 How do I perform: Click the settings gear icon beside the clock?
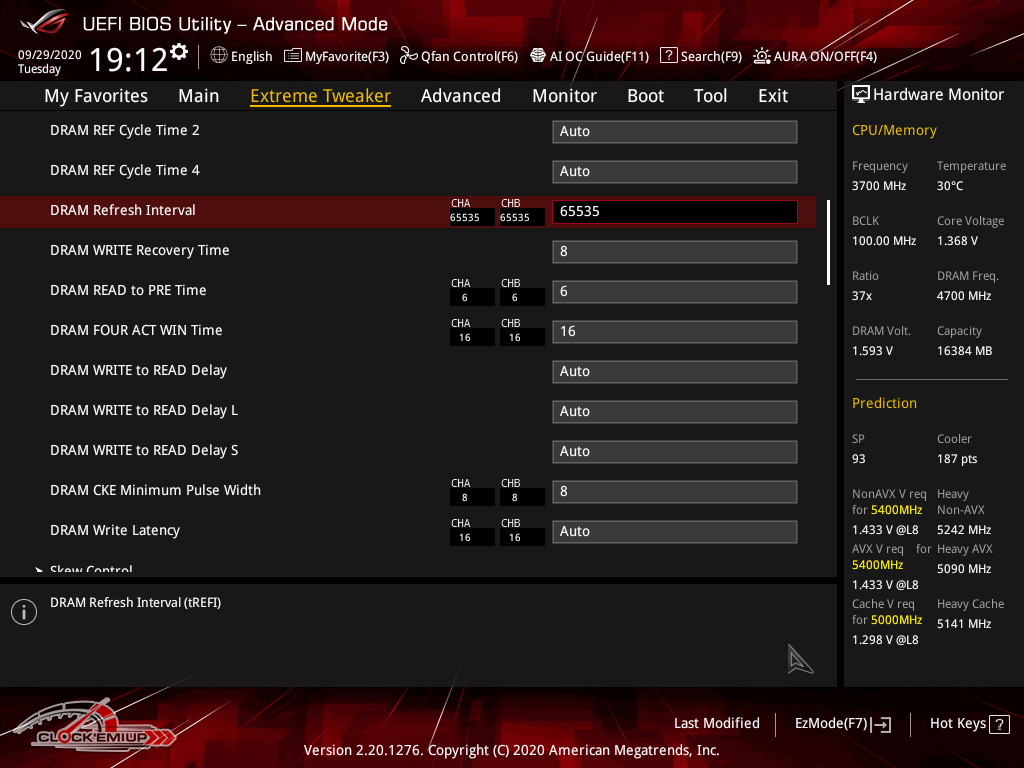179,51
